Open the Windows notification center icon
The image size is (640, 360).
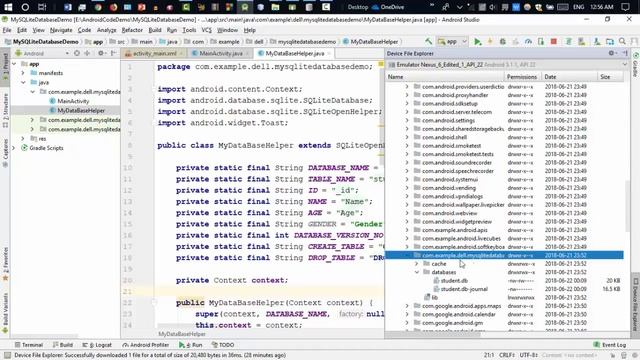(x=625, y=7)
